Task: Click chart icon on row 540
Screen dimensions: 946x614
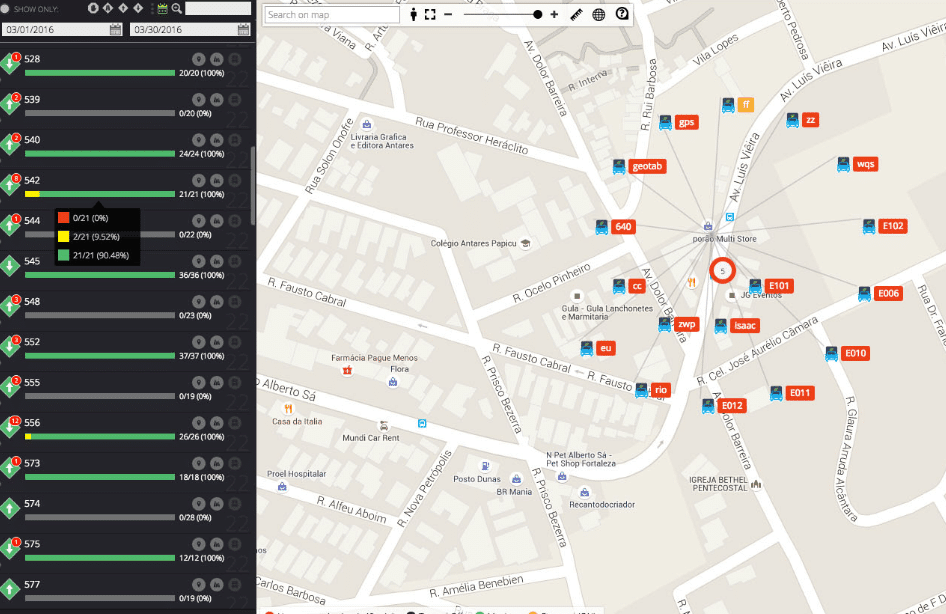Action: (x=217, y=140)
